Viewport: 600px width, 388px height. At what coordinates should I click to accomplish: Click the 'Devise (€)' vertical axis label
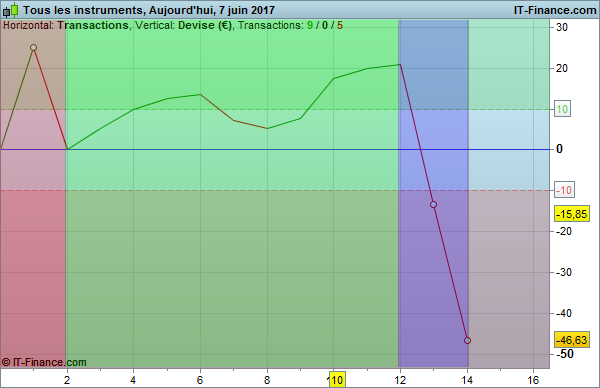pos(205,25)
